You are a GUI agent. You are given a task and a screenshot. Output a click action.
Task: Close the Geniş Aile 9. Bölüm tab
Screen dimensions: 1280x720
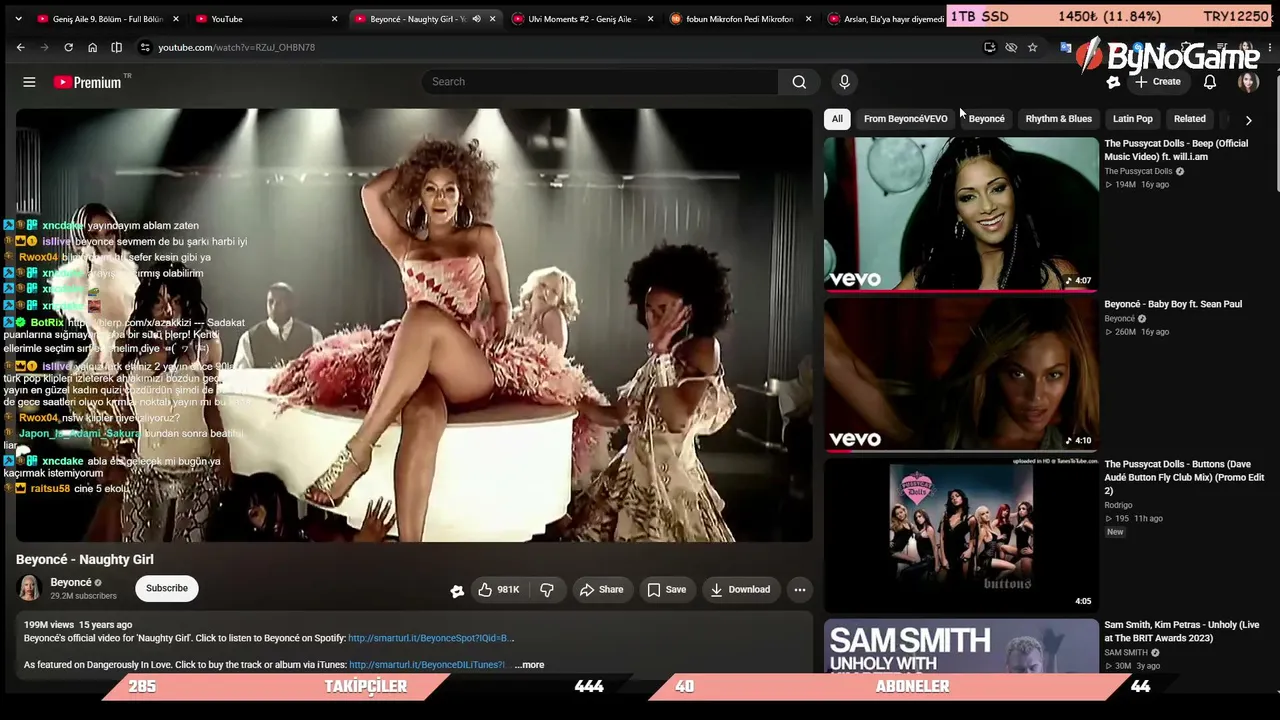pyautogui.click(x=176, y=19)
